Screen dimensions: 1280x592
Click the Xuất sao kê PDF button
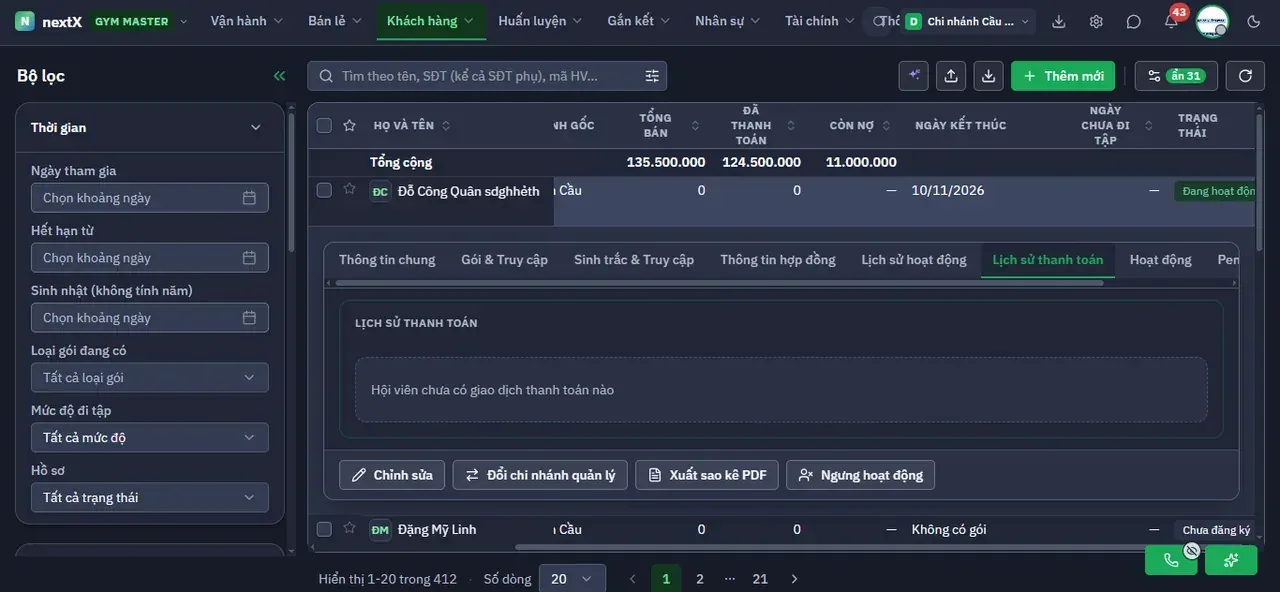coord(707,475)
